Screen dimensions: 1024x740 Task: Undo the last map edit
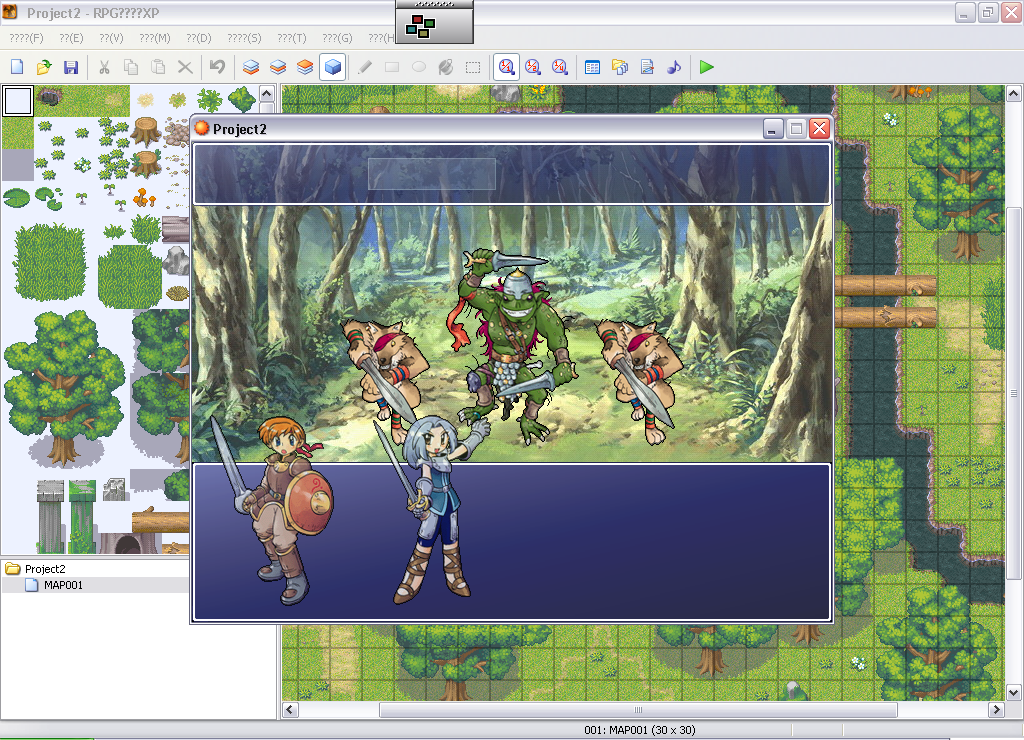tap(218, 67)
